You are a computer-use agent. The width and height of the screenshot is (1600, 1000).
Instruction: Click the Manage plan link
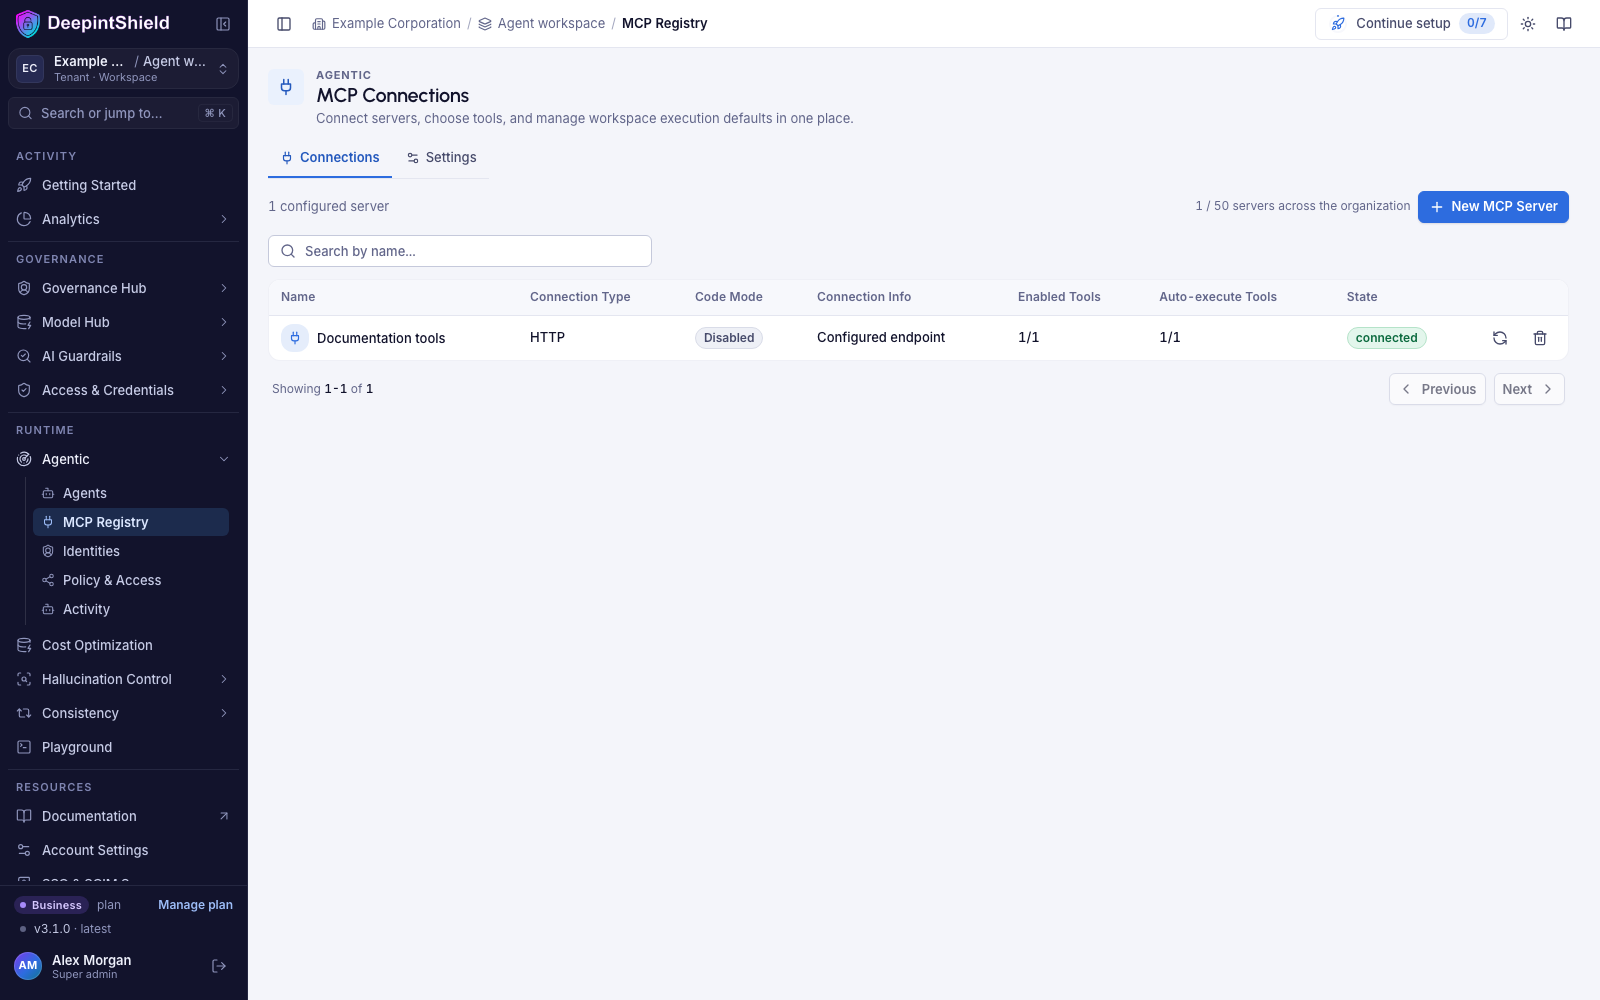click(x=195, y=905)
